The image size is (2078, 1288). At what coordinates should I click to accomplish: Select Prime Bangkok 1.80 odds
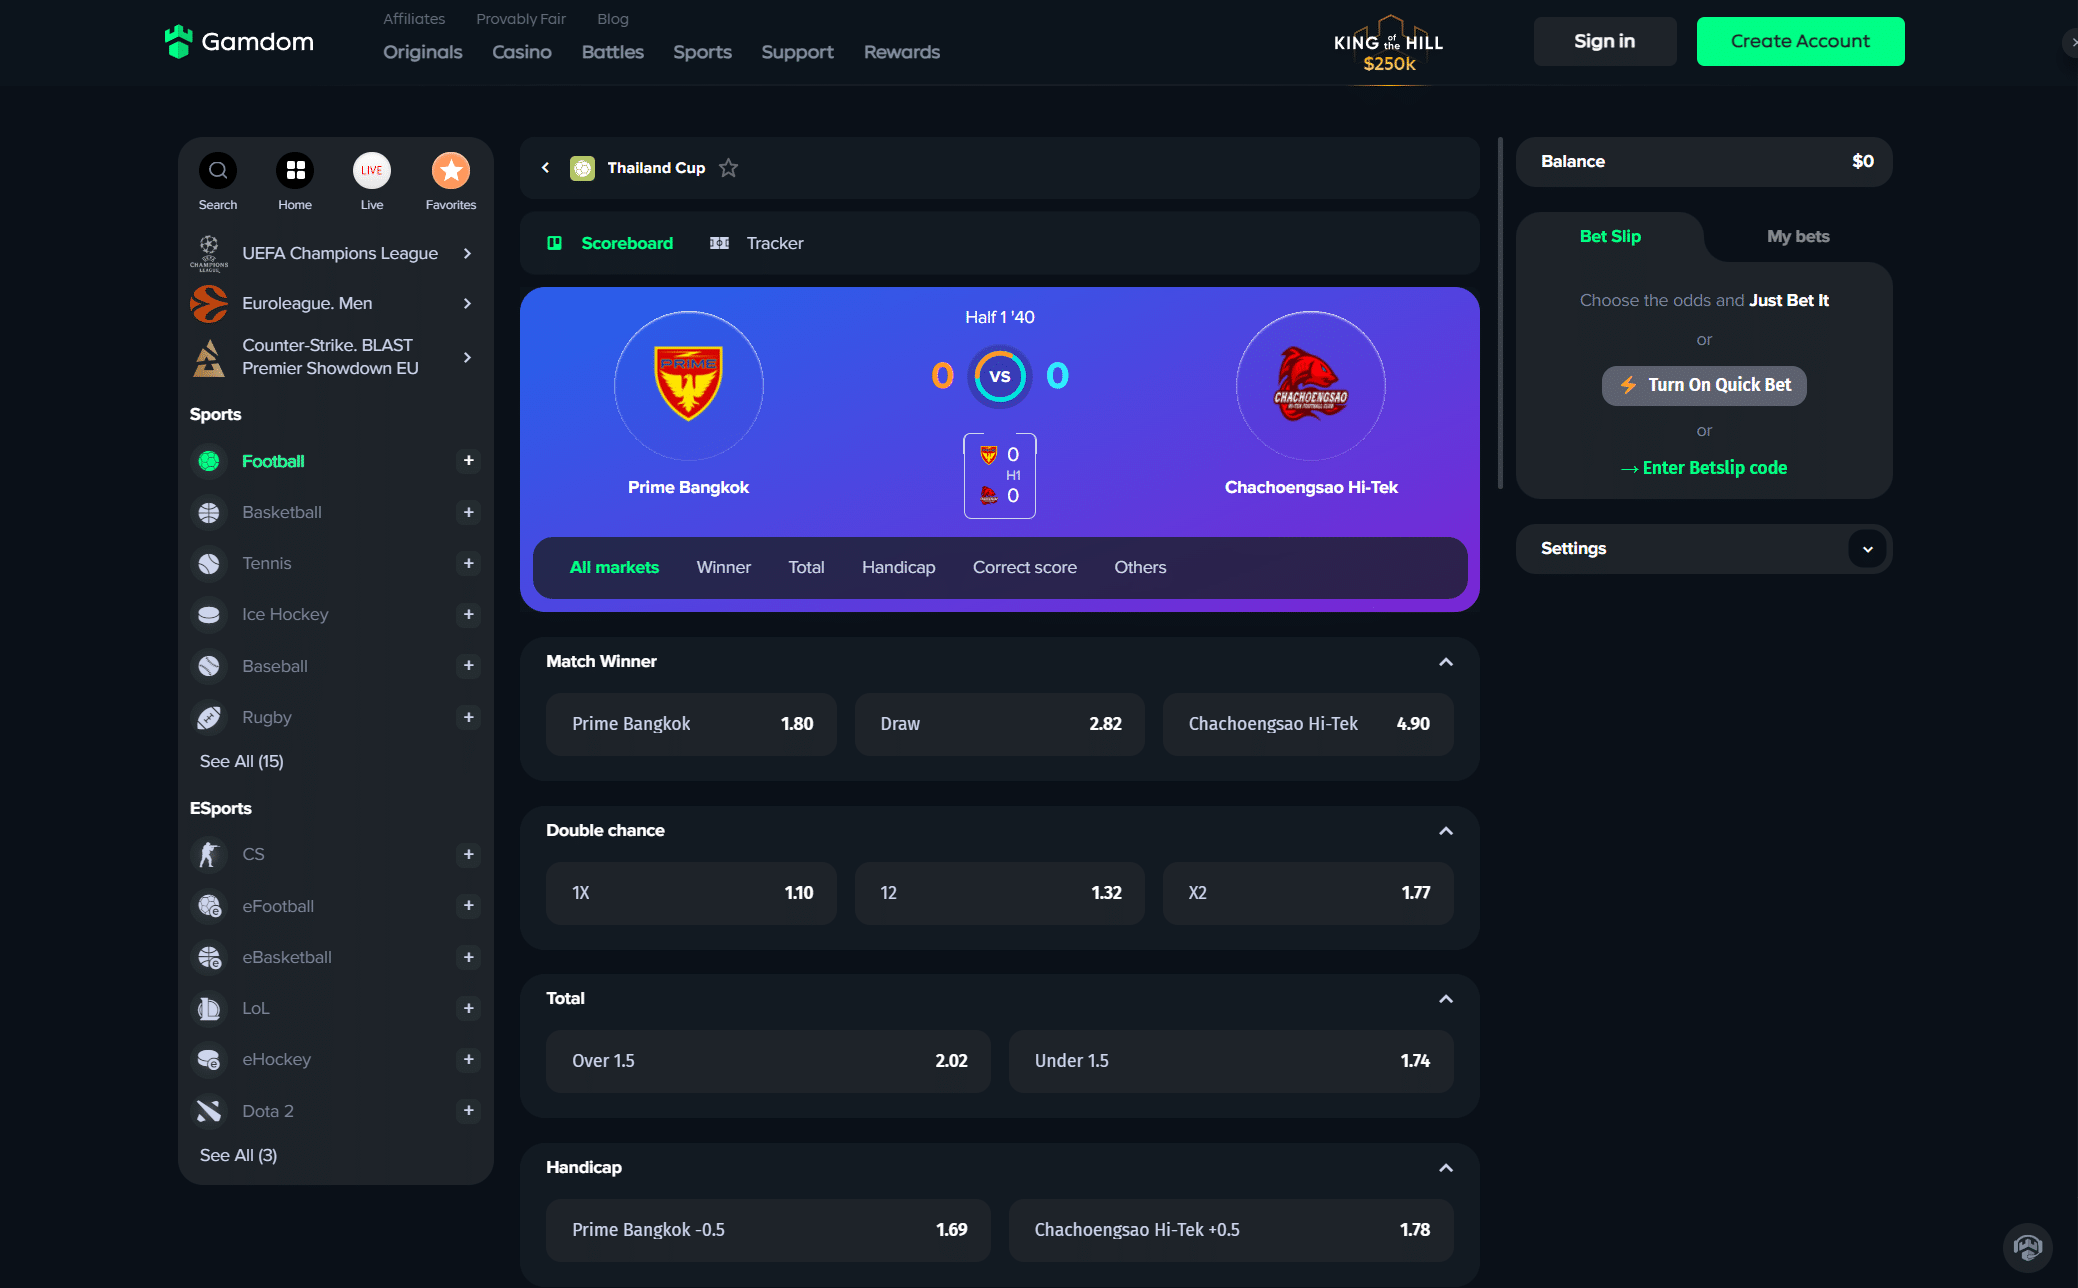tap(691, 724)
